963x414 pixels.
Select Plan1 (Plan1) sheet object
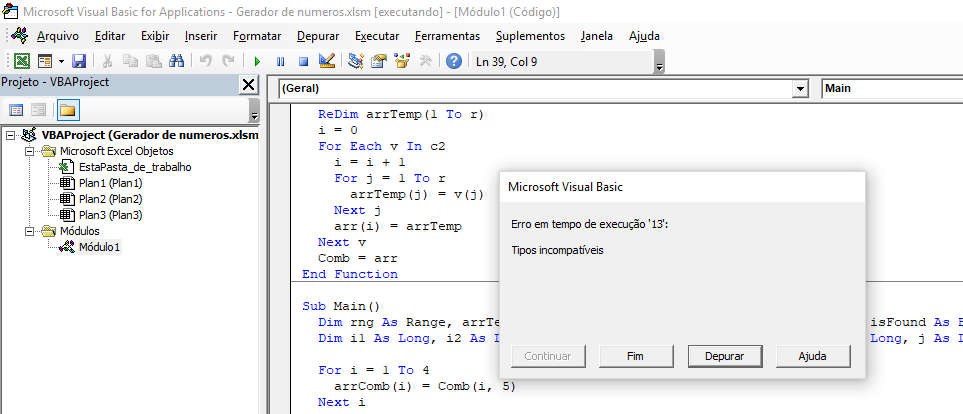click(x=111, y=183)
